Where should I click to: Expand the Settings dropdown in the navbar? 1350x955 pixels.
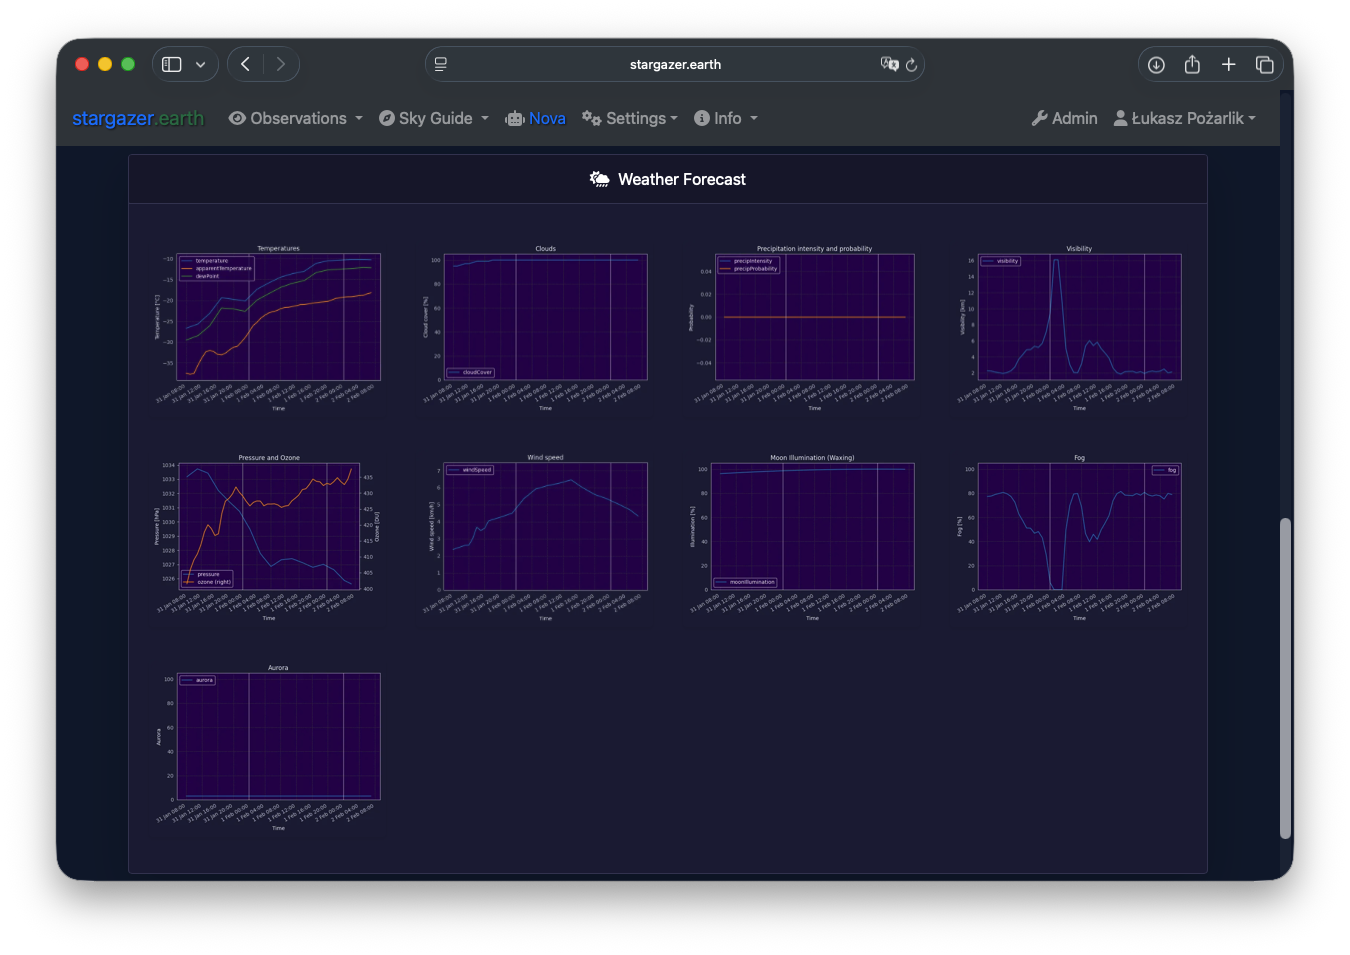click(x=630, y=118)
